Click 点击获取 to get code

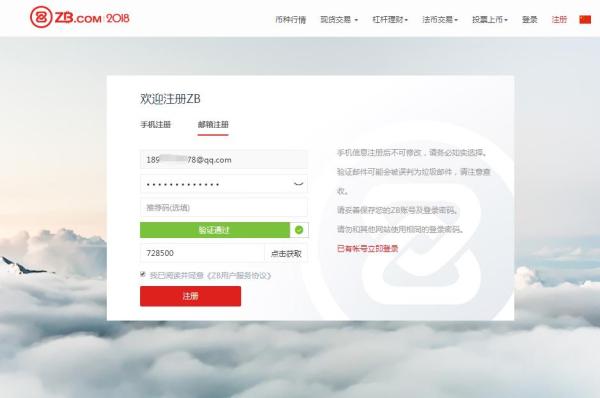click(x=286, y=253)
